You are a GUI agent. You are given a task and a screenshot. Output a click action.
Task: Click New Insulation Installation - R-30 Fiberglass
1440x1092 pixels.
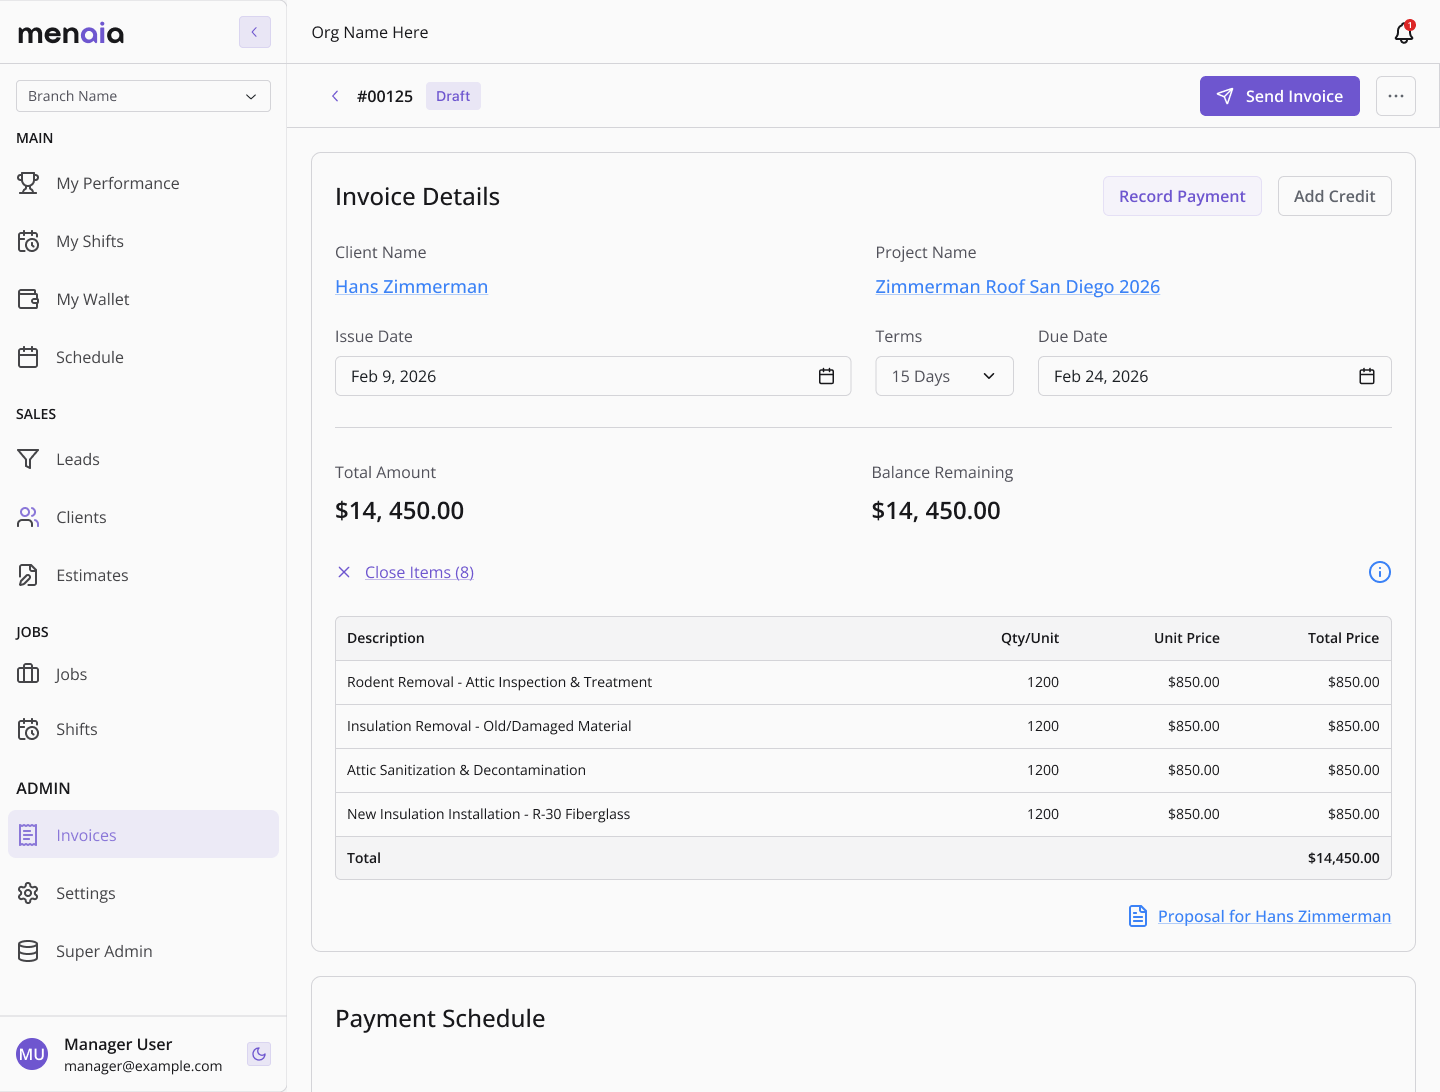click(488, 814)
